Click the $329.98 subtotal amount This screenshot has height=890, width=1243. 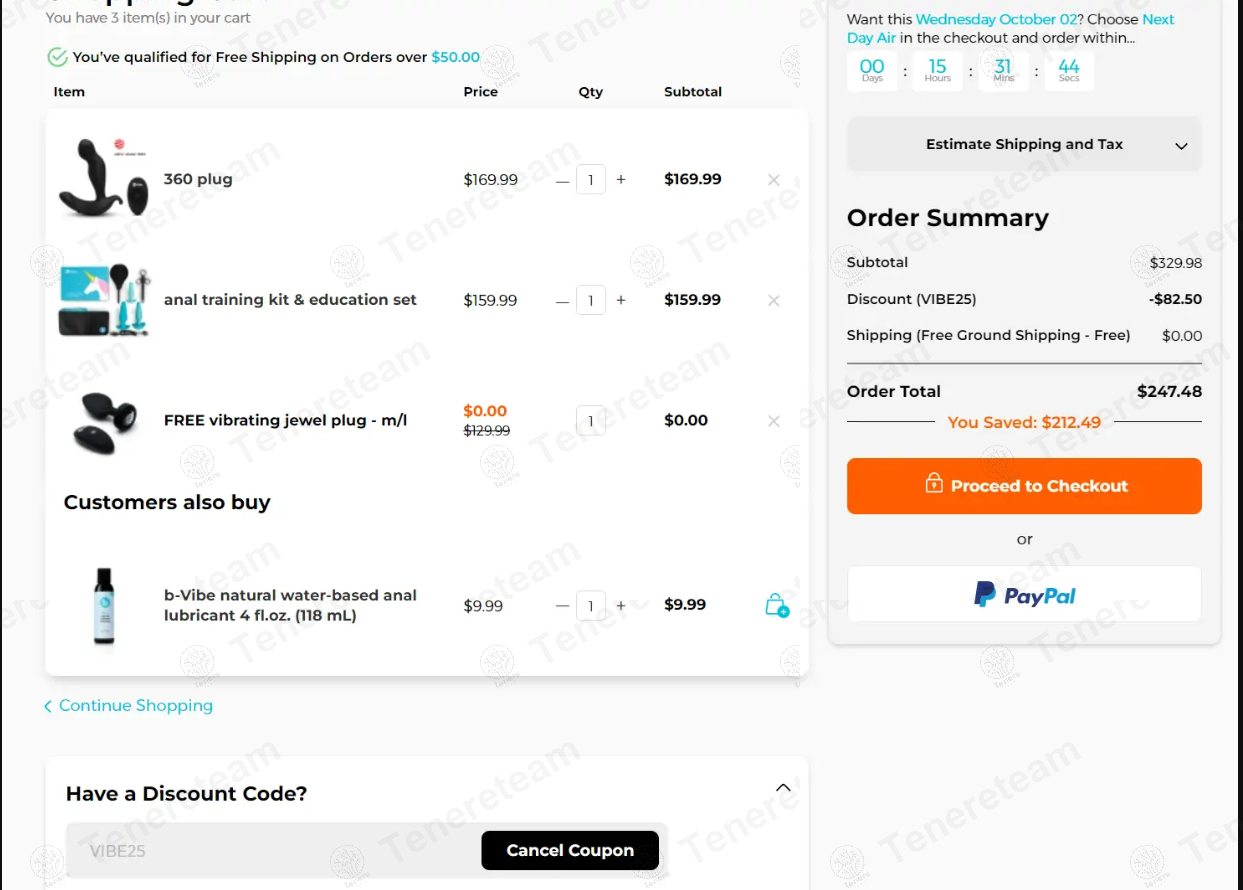pos(1176,263)
